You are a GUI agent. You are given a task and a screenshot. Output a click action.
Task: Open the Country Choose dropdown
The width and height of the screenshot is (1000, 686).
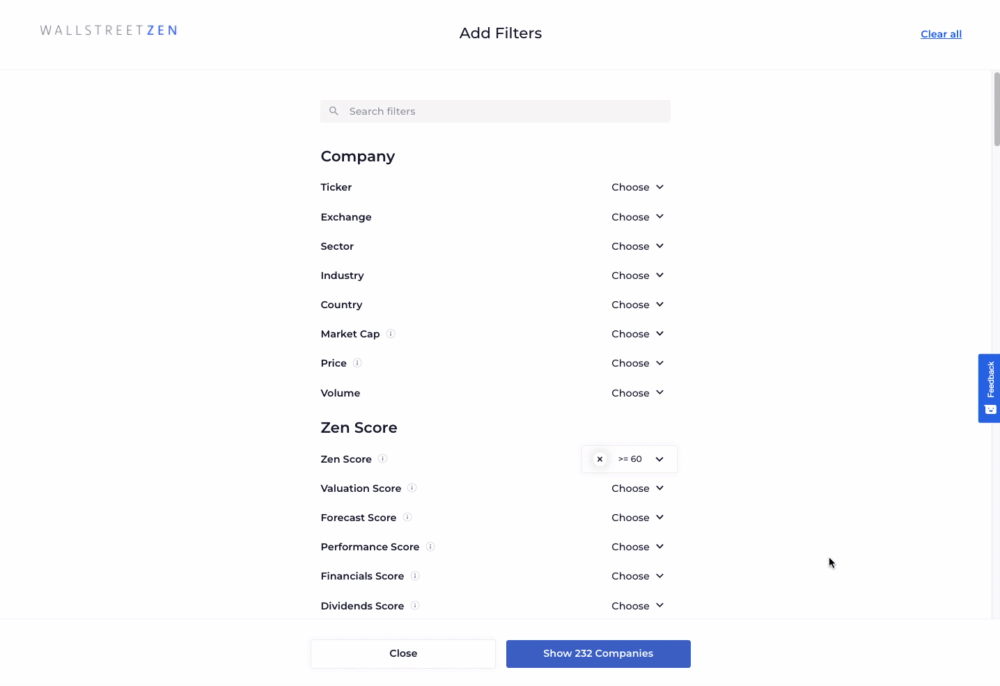pyautogui.click(x=637, y=305)
